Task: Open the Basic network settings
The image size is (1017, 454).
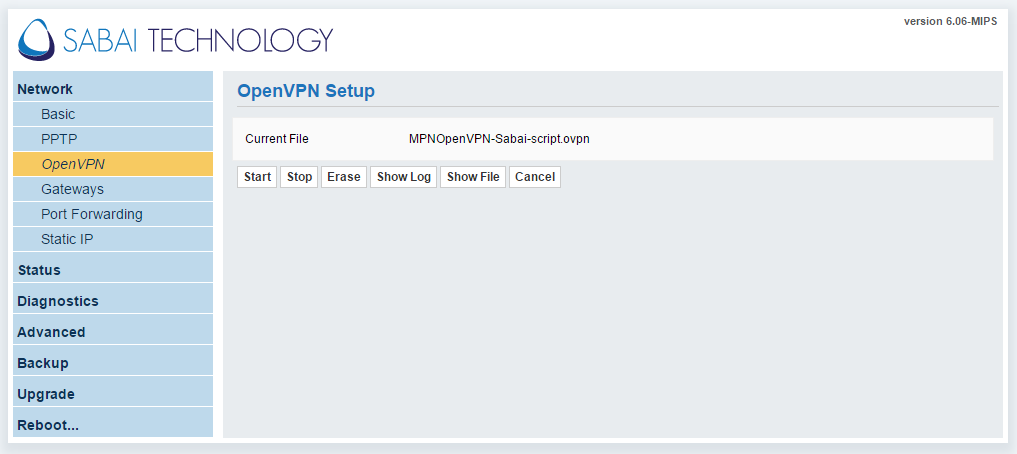Action: 113,114
